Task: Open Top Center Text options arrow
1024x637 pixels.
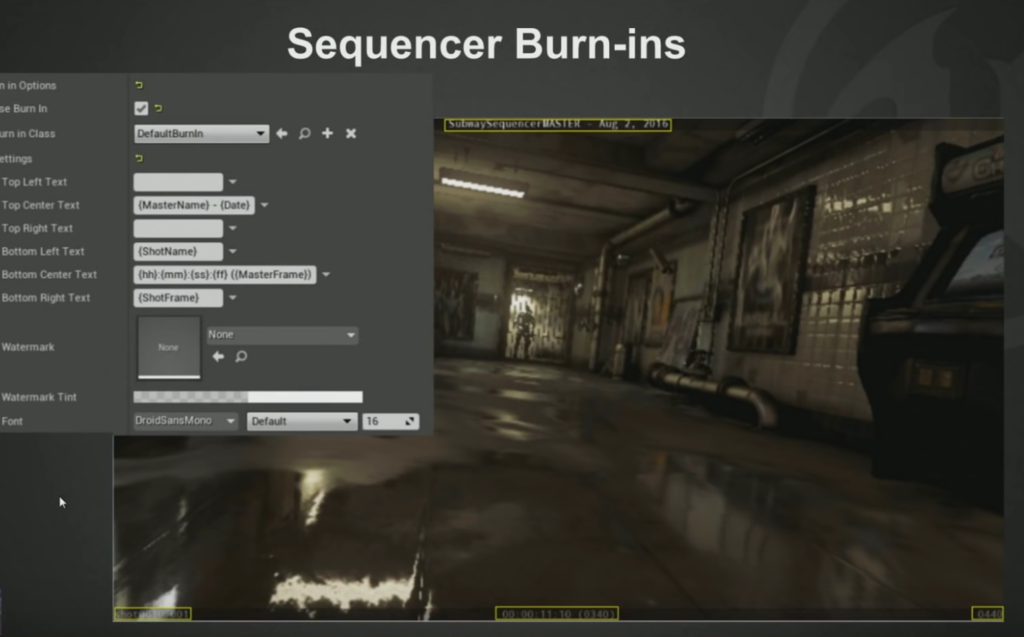Action: 264,205
